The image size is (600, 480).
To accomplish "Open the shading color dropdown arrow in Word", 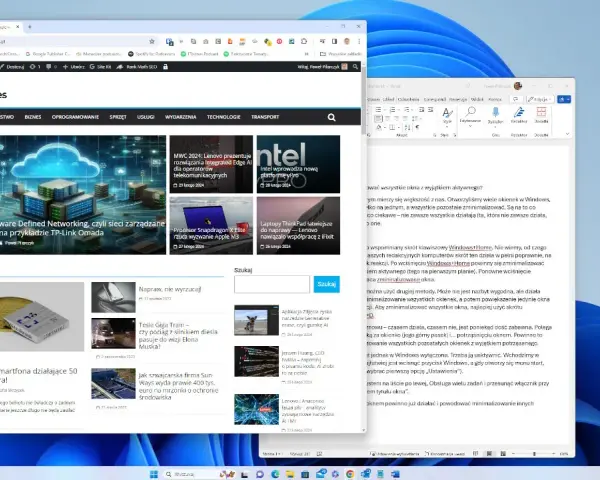I will pos(384,127).
